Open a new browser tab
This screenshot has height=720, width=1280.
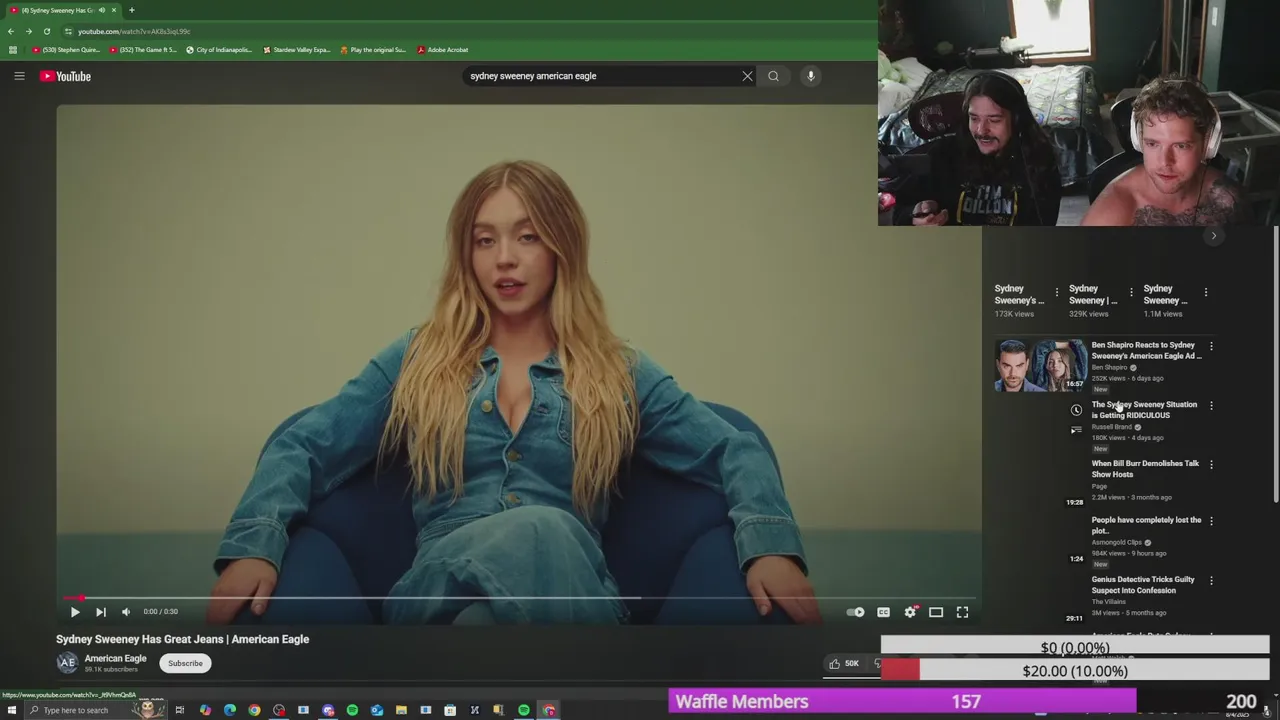pyautogui.click(x=131, y=10)
